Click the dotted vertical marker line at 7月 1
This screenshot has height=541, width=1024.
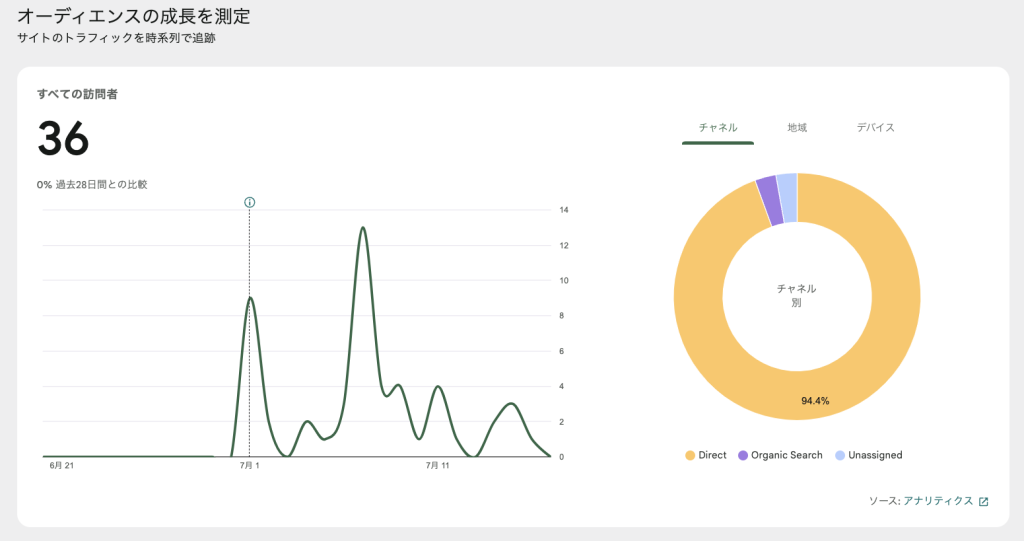249,380
